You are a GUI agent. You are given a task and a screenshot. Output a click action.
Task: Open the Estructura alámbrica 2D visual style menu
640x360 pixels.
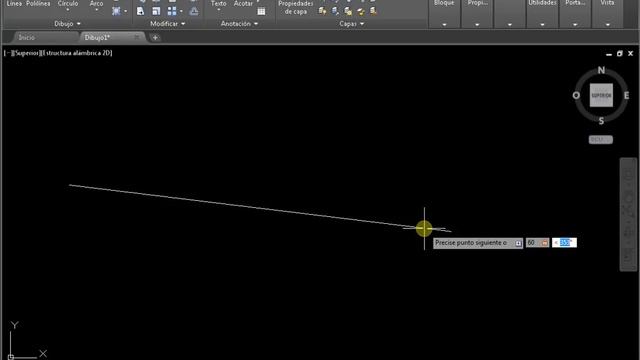(x=78, y=53)
